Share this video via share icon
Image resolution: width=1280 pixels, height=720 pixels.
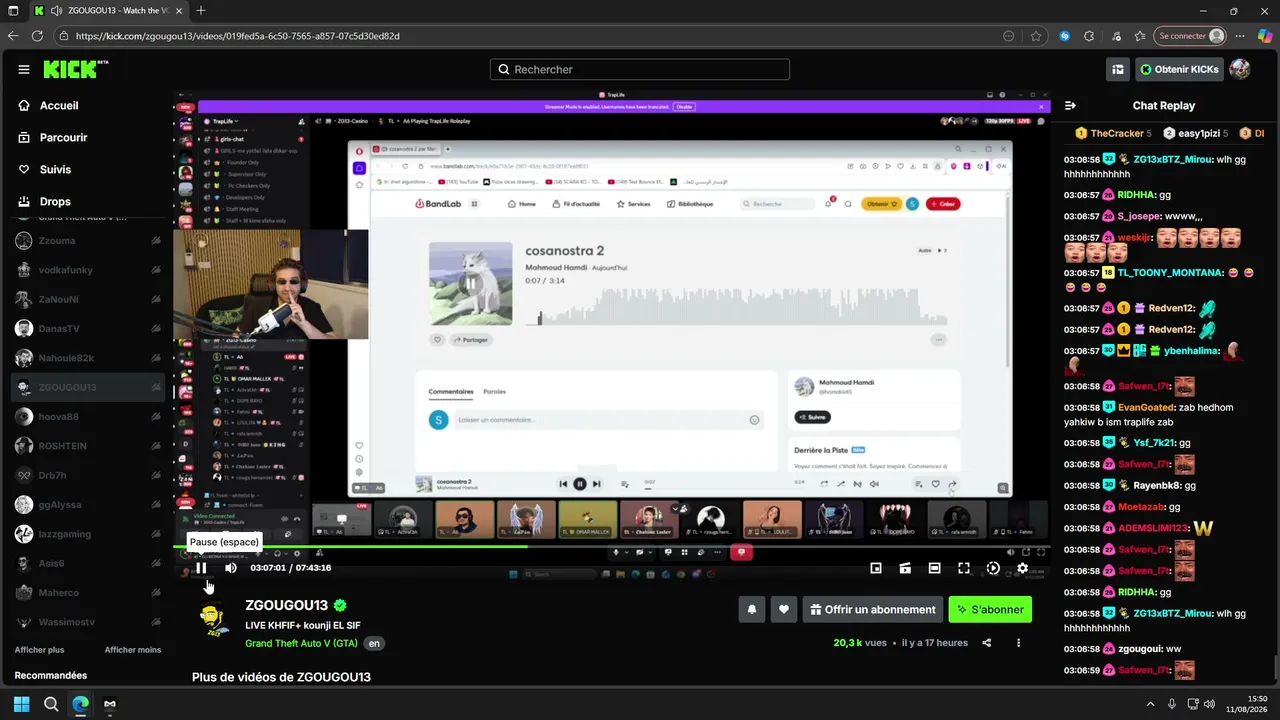click(x=987, y=643)
